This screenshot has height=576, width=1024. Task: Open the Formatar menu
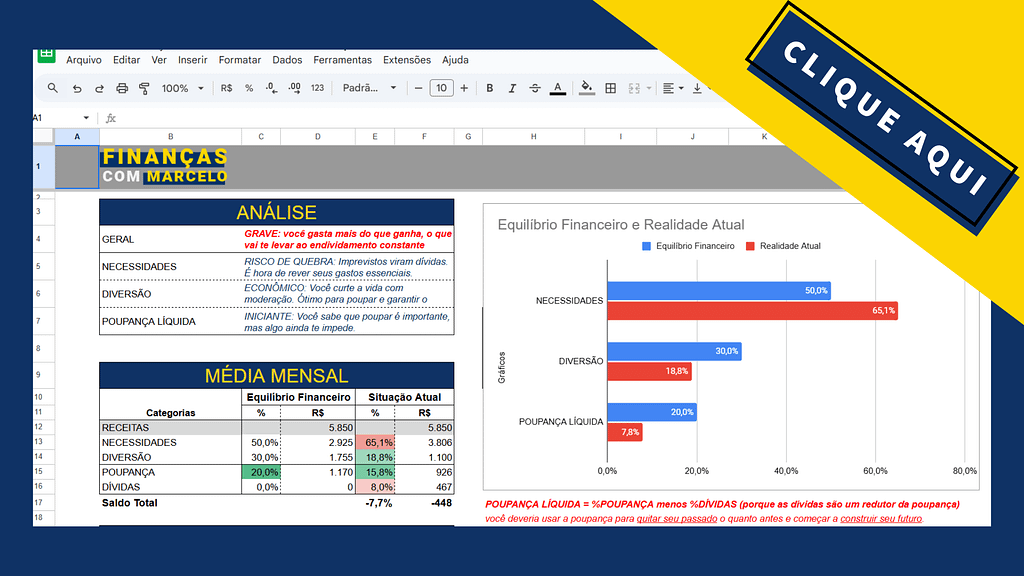click(x=240, y=60)
